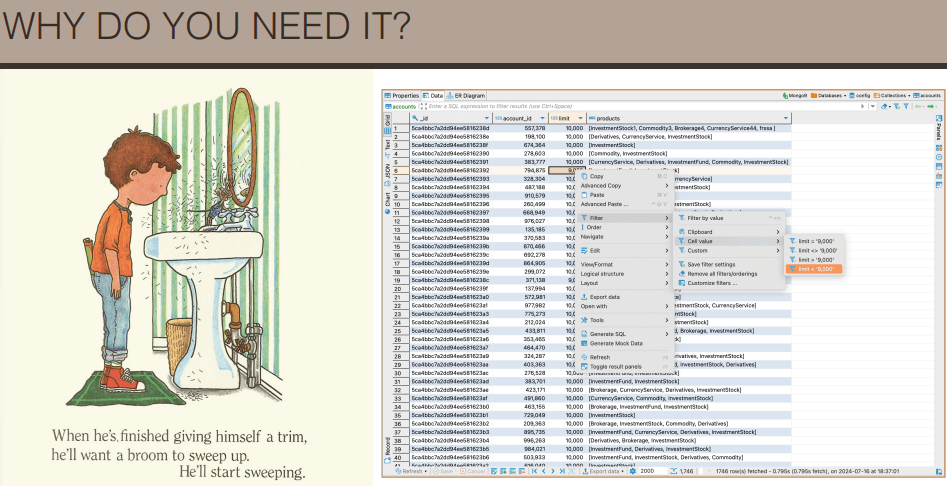Apply filter limit <> '9,000'
The image size is (947, 486).
coord(814,251)
